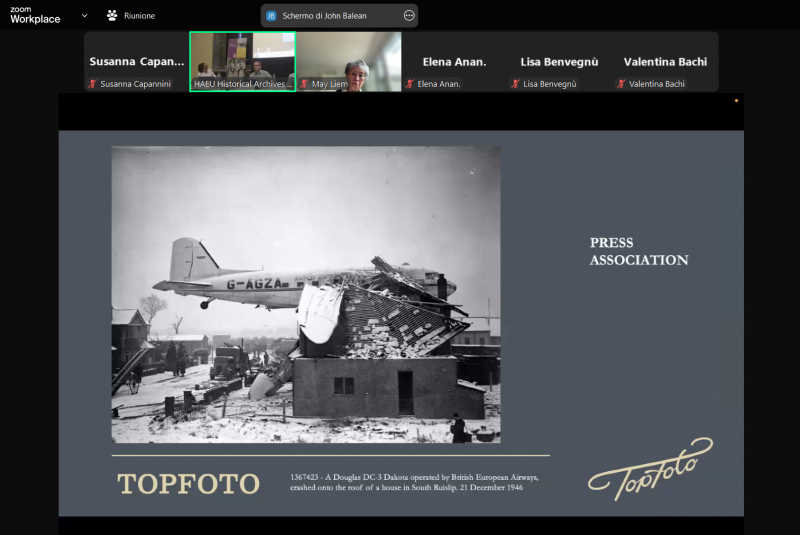Click the JB avatar badge in share bar
Screen dimensions: 800x535
pos(271,16)
